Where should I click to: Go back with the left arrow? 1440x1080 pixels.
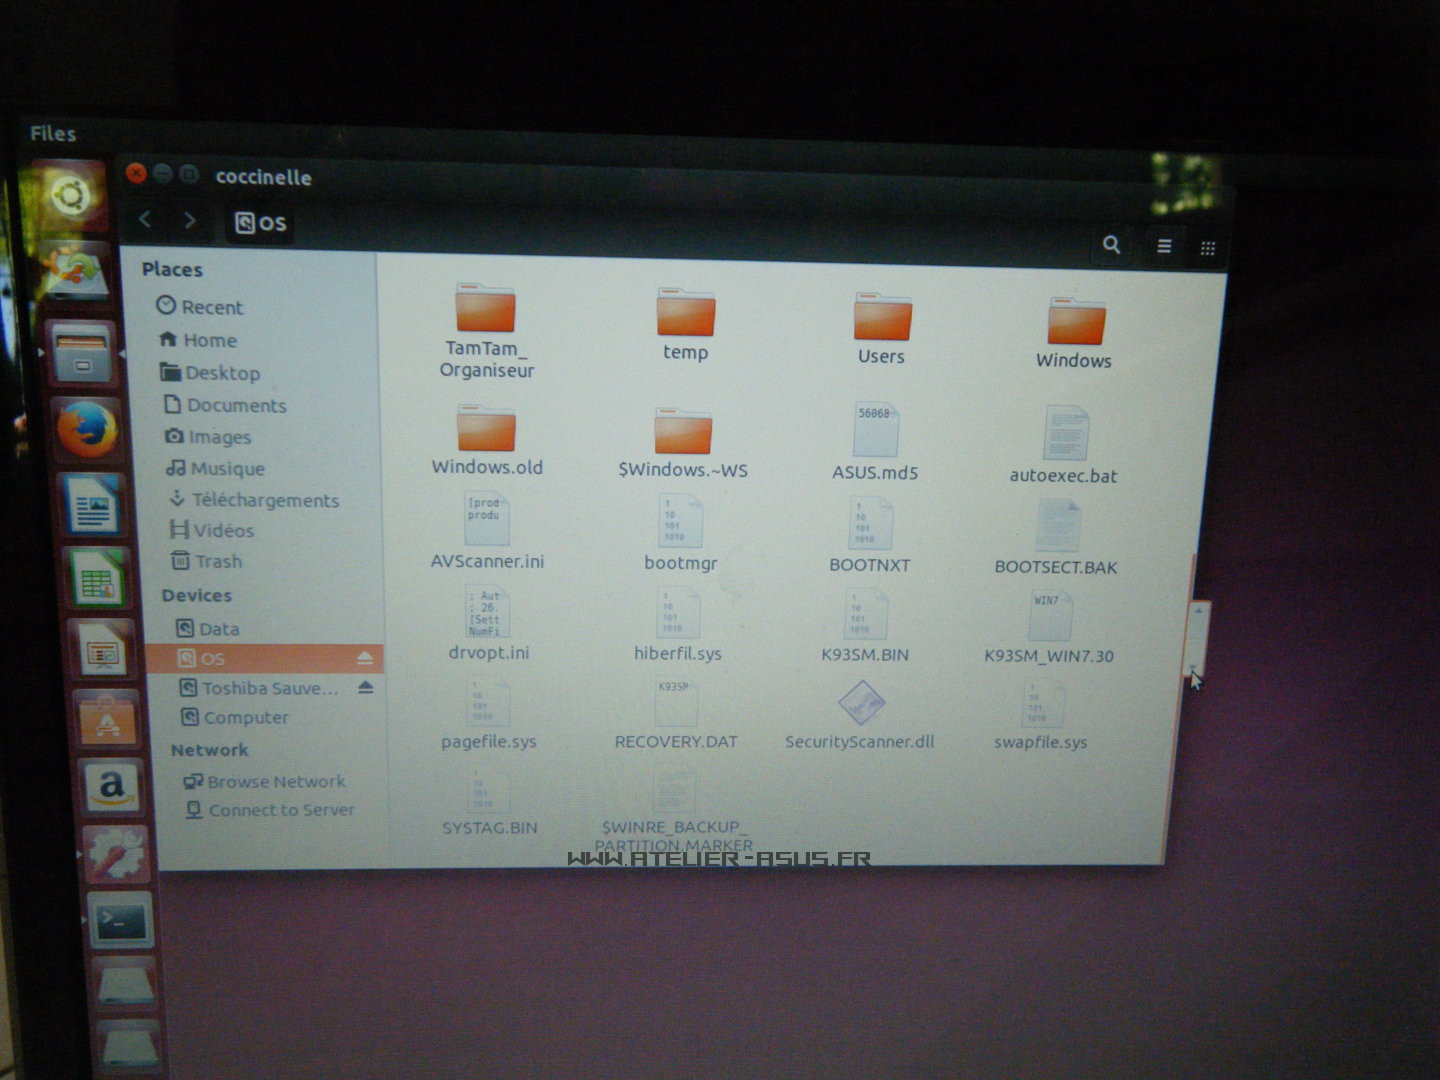tap(146, 219)
